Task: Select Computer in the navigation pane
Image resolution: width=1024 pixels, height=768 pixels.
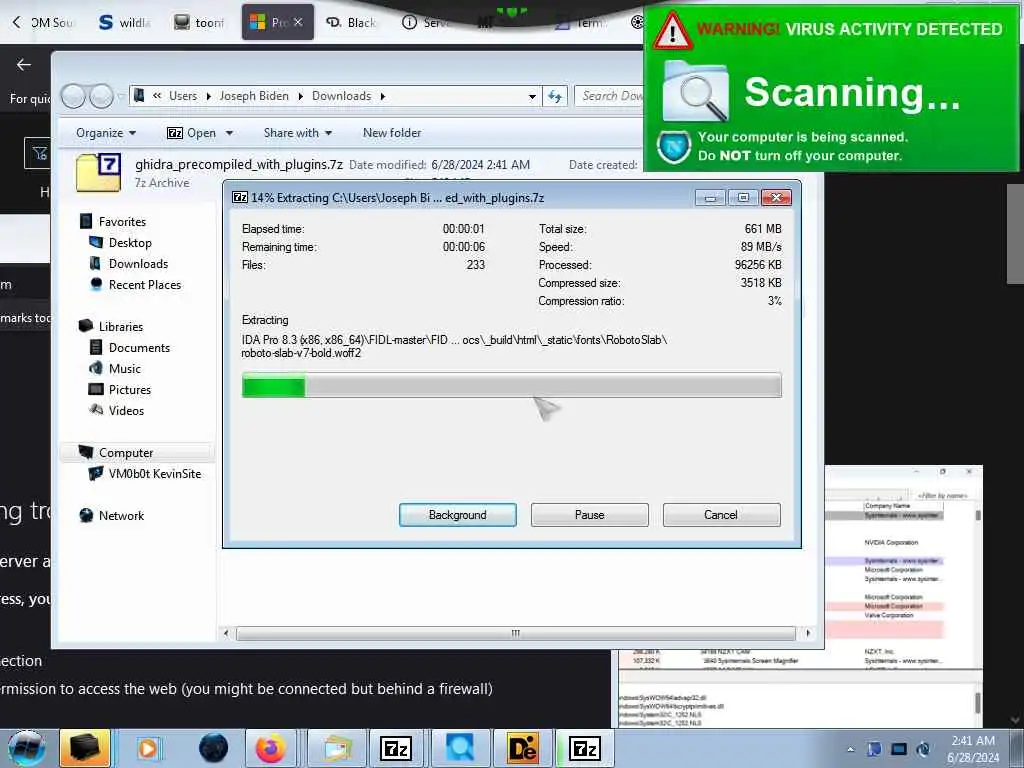Action: tap(126, 453)
